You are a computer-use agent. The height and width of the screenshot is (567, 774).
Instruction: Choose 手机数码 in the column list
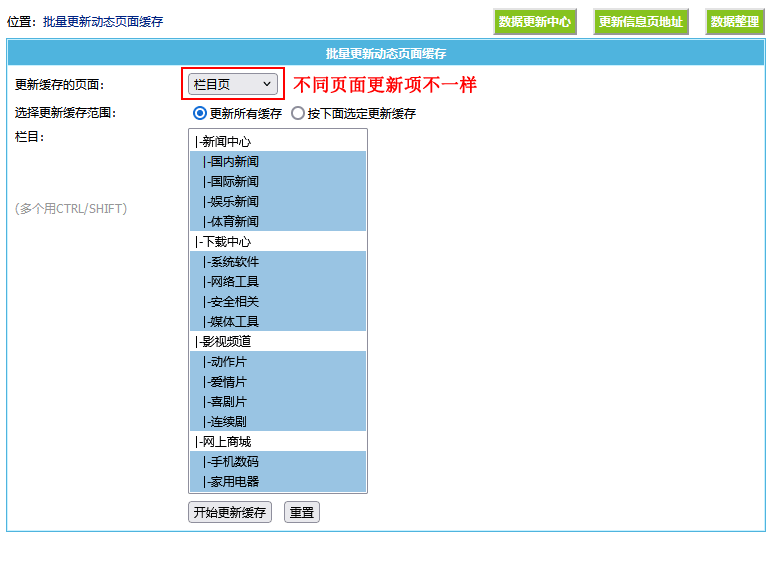point(232,462)
